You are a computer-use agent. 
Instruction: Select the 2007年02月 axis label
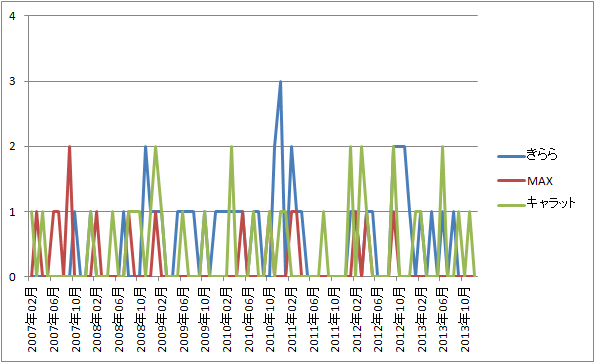[33, 320]
